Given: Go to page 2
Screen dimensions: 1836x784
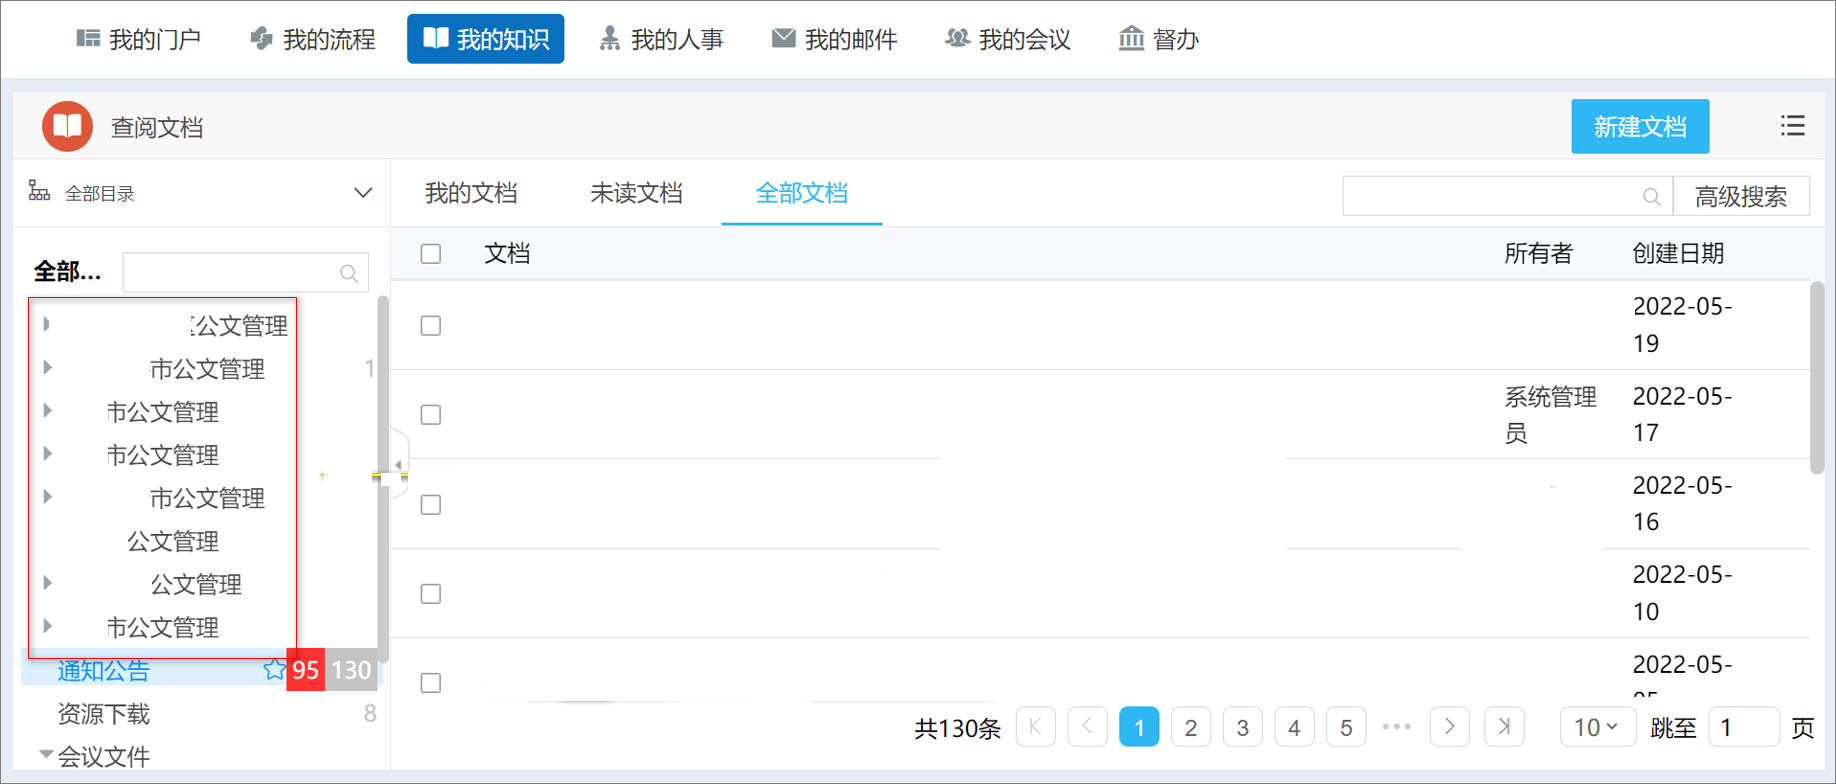Looking at the screenshot, I should [1191, 727].
